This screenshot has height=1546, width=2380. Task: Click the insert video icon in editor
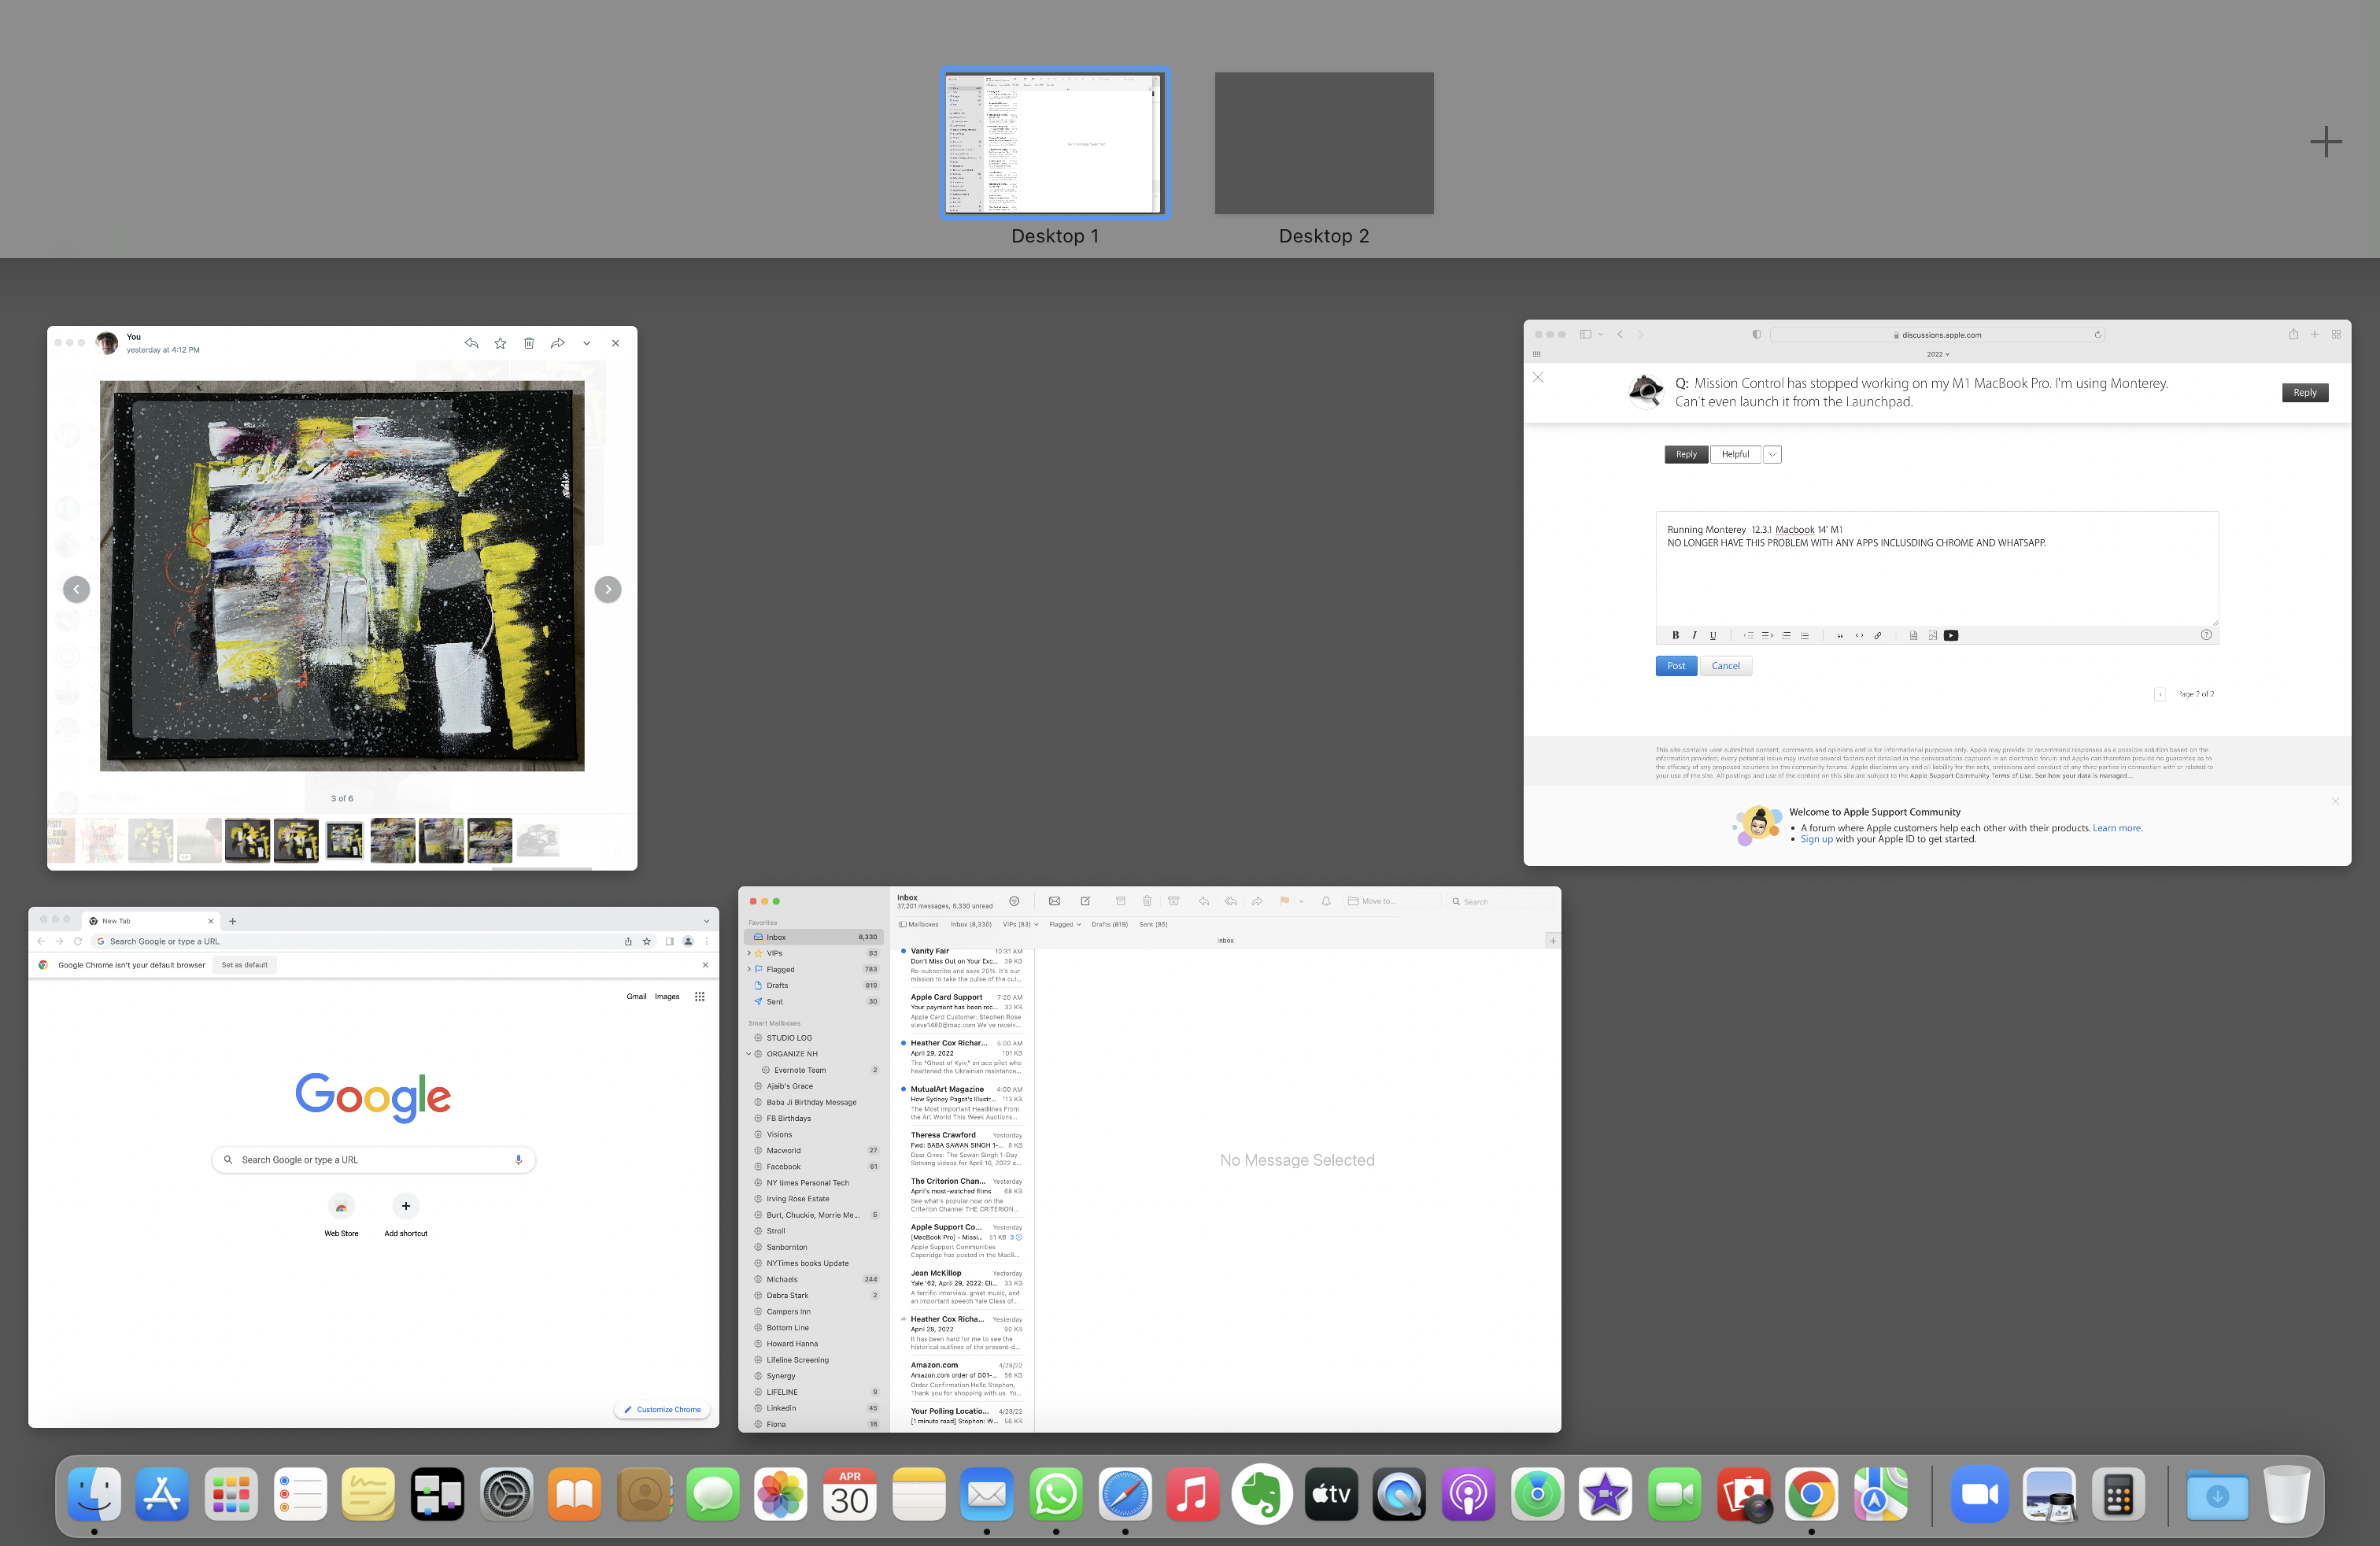(1950, 635)
